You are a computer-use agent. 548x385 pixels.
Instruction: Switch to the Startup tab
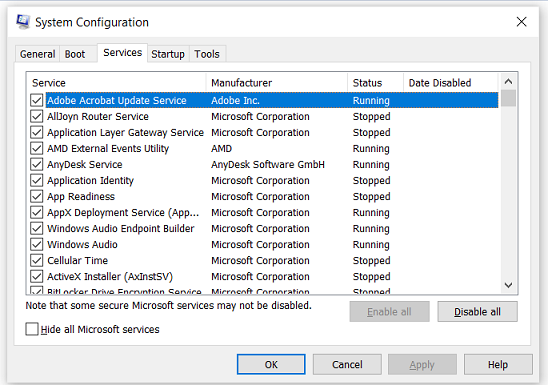168,54
